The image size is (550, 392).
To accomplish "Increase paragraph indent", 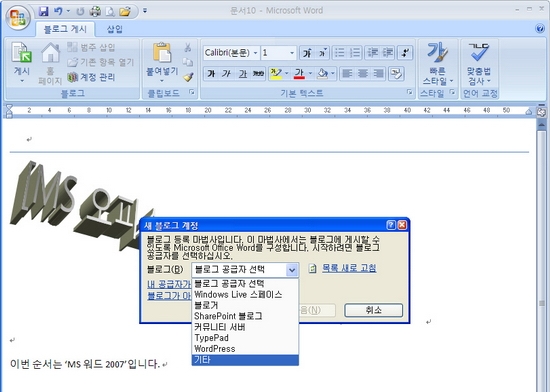I will click(x=388, y=53).
